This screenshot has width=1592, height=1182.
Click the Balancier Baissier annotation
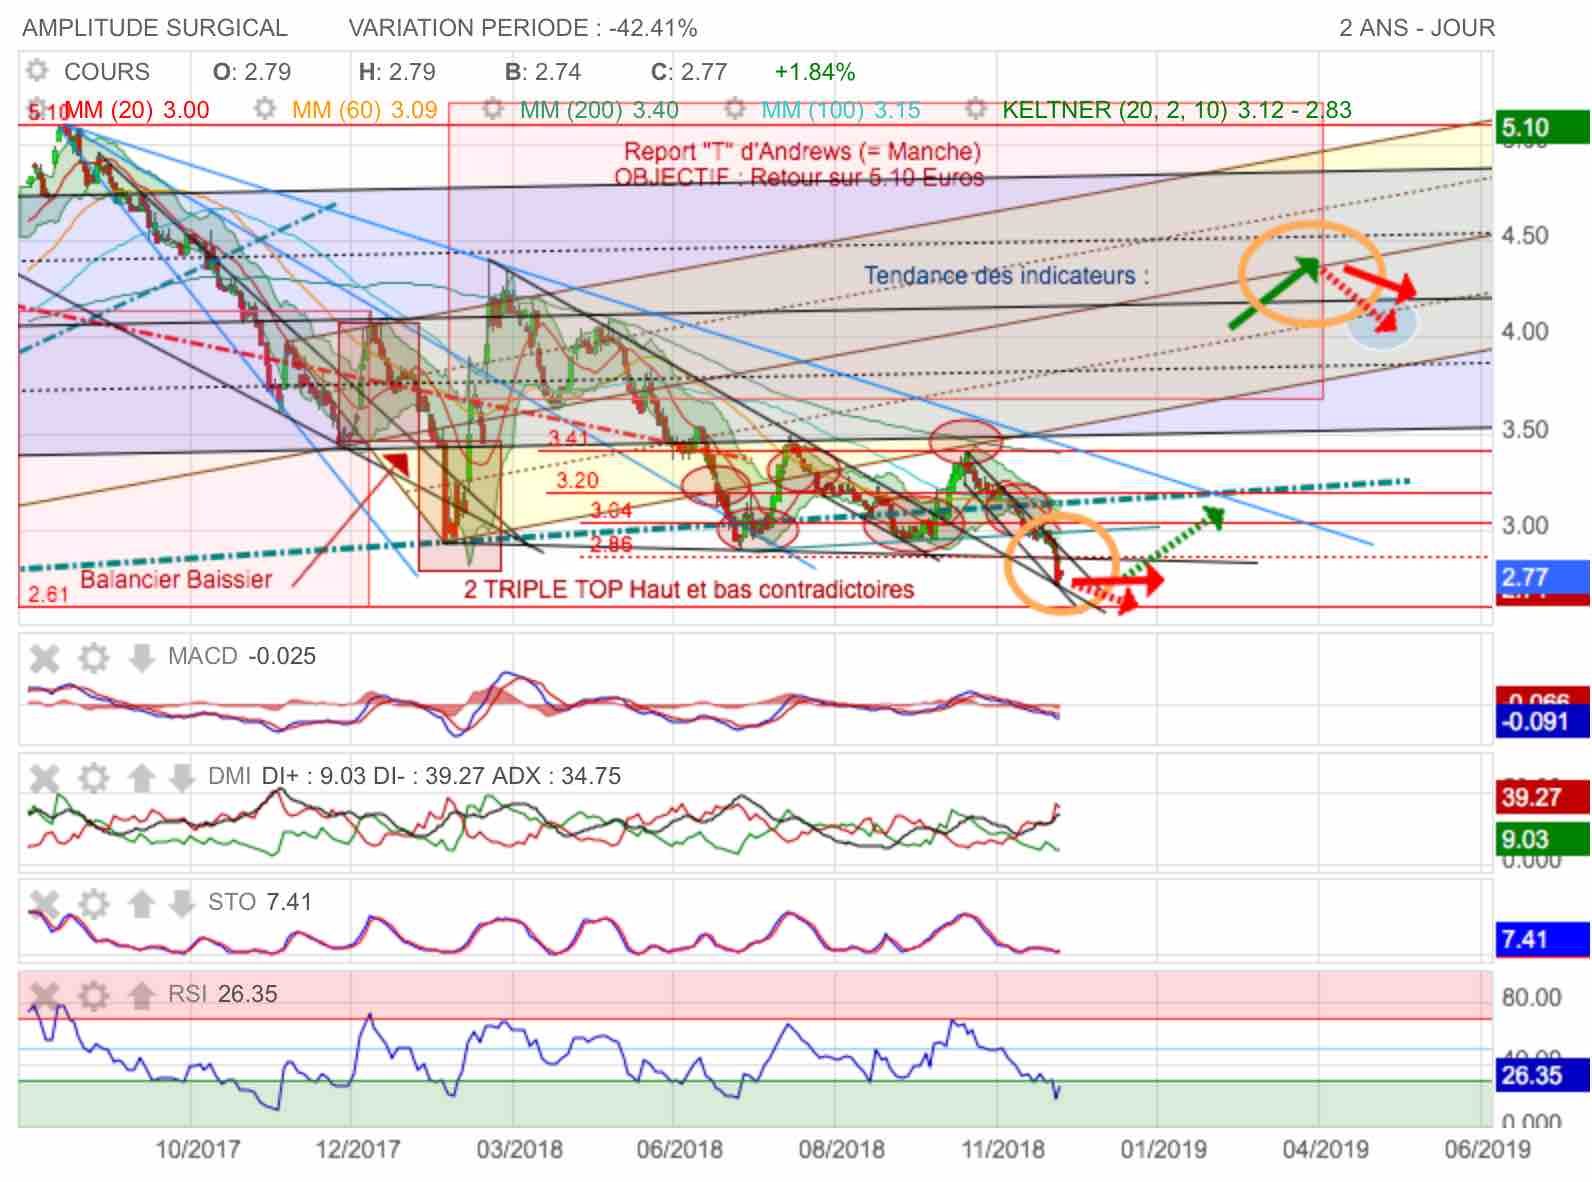tap(176, 579)
